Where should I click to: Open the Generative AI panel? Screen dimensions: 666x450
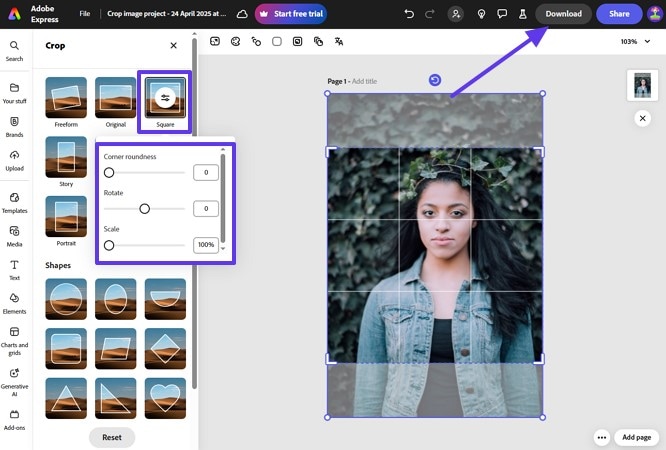click(14, 379)
